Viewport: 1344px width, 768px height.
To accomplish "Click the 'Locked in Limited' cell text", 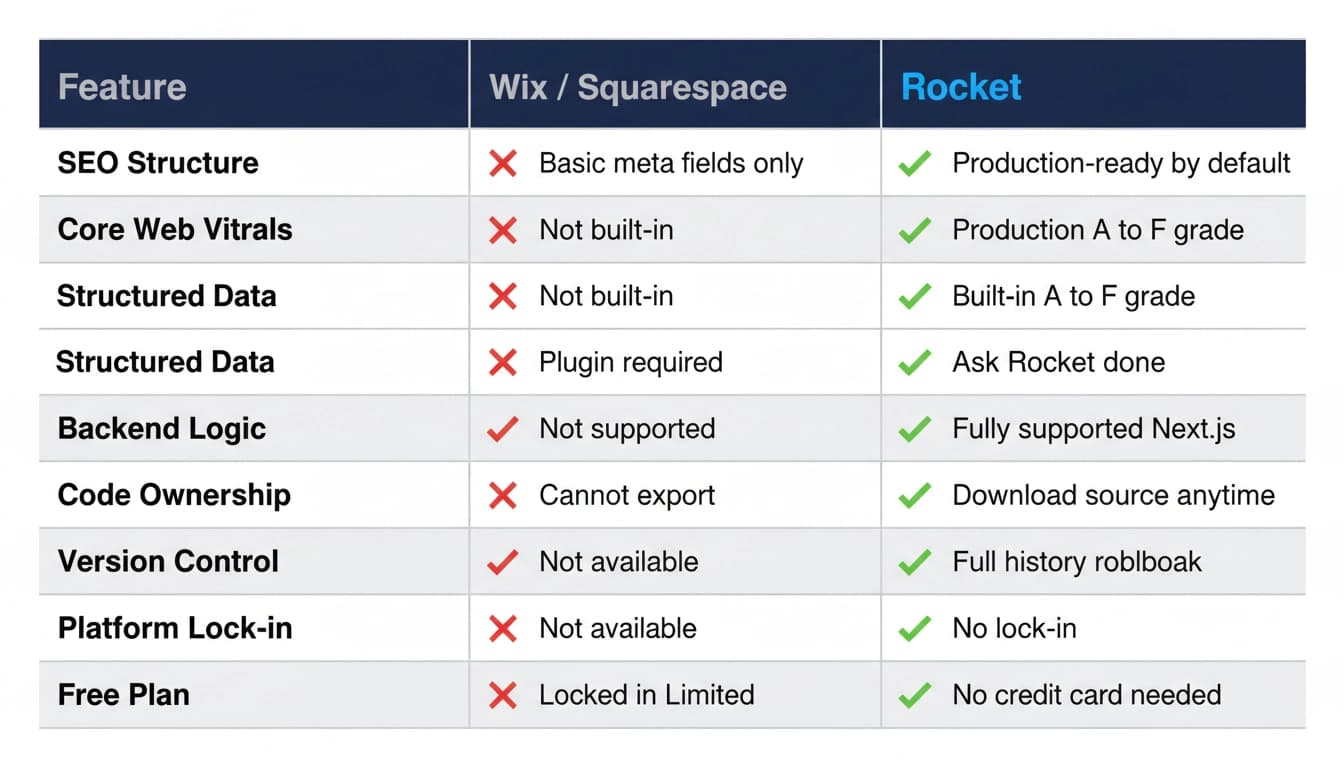I will (646, 695).
